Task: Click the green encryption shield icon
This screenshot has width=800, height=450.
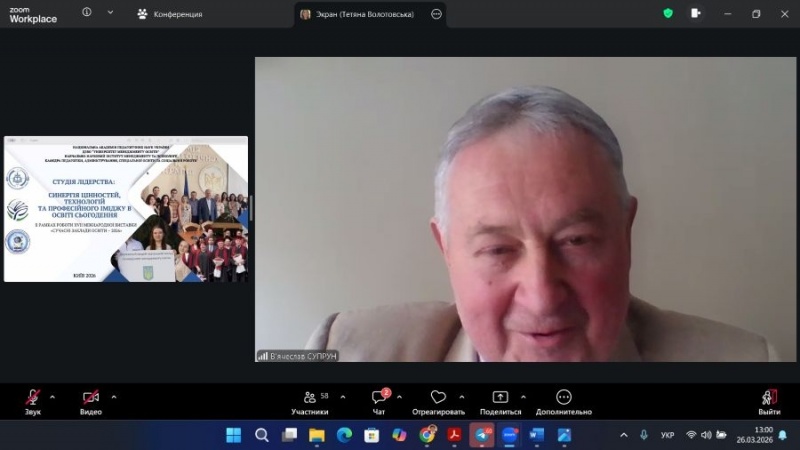Action: 668,14
